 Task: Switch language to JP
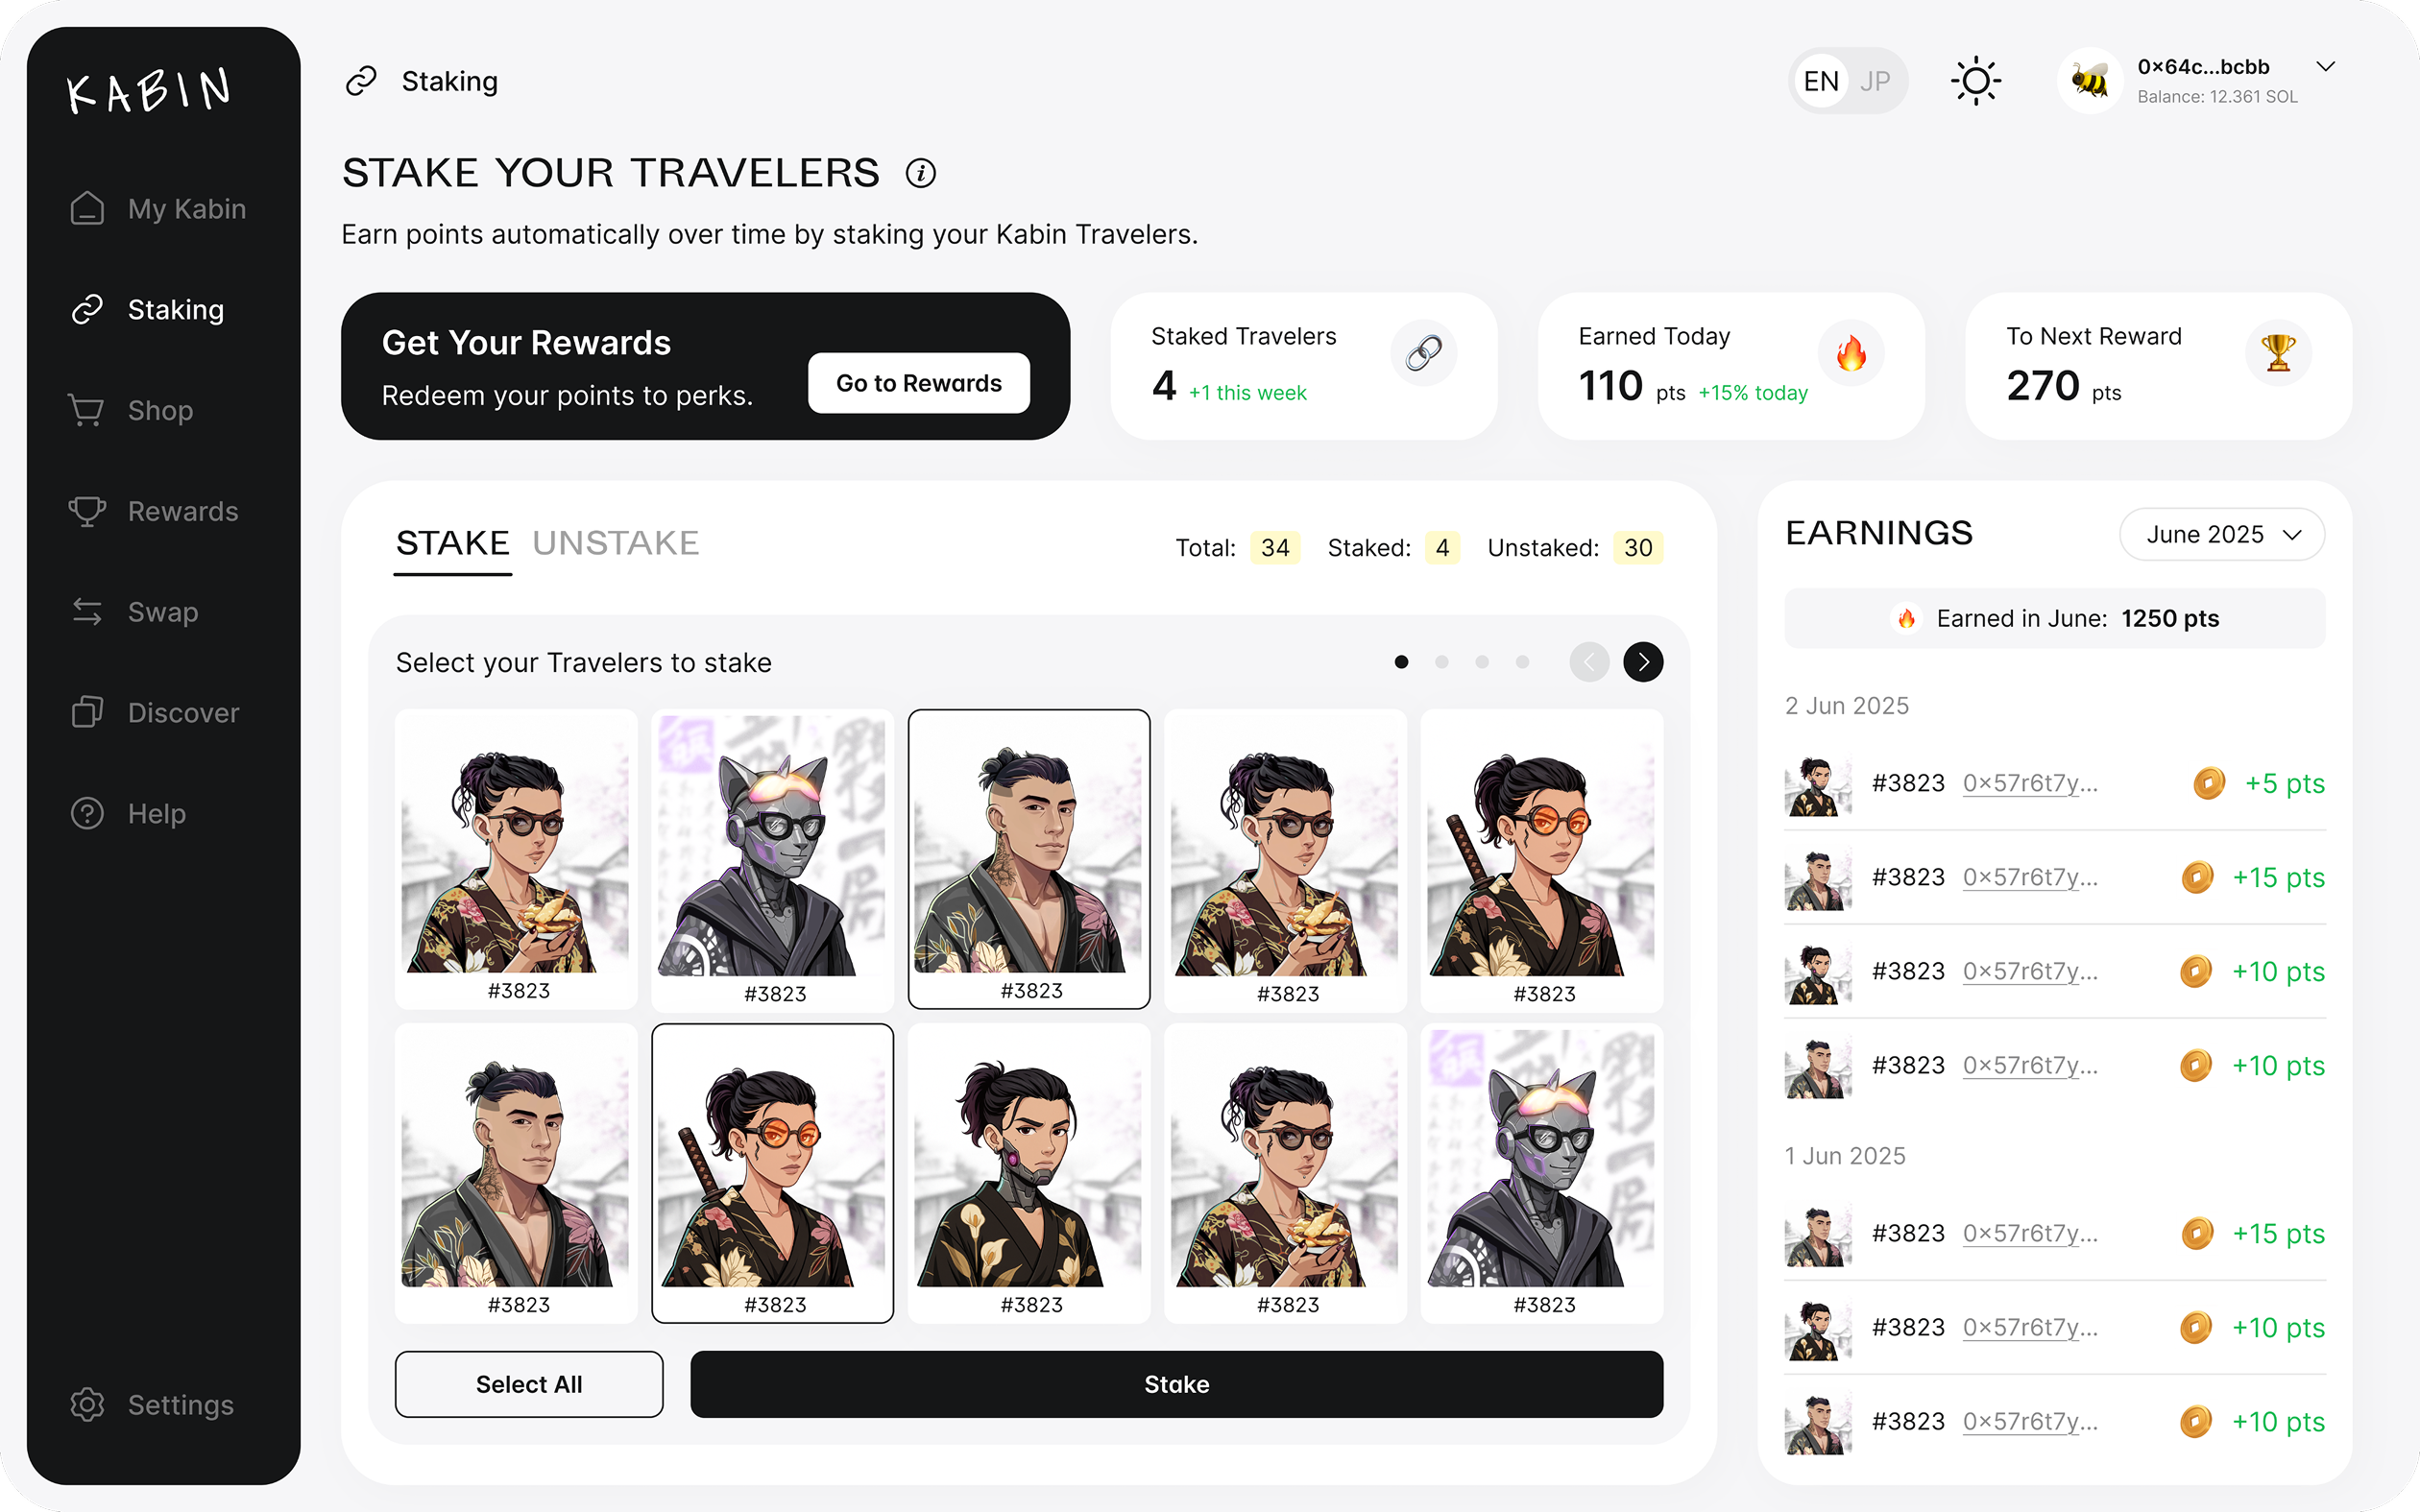click(1875, 81)
